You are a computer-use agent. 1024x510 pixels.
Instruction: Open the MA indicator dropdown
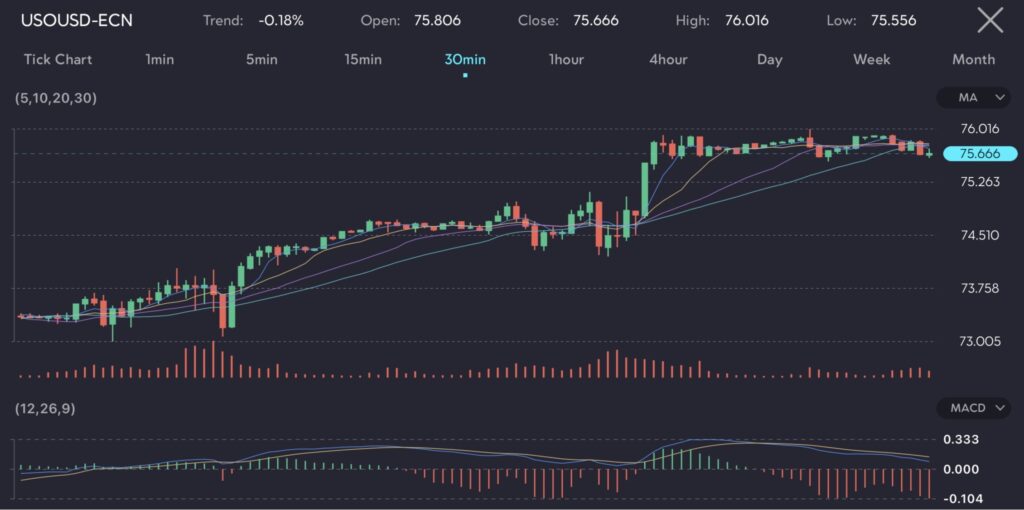pos(974,98)
